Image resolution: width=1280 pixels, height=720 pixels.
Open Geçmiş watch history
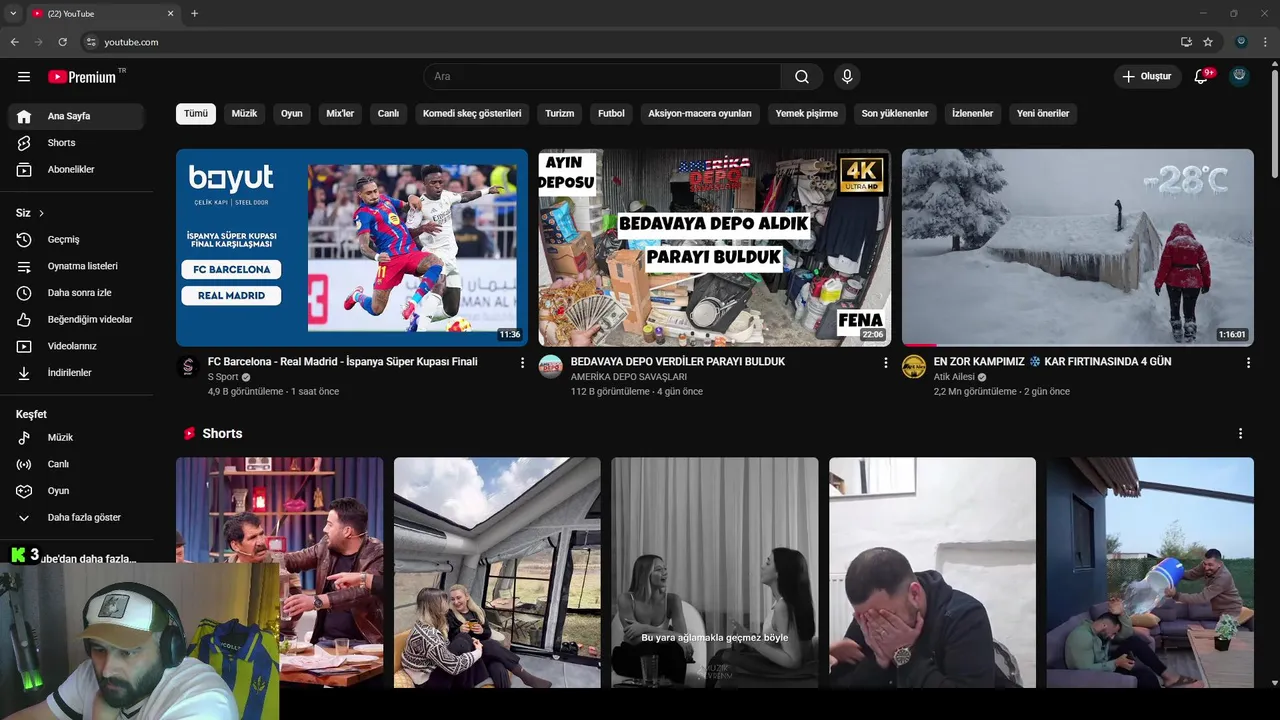(76, 240)
